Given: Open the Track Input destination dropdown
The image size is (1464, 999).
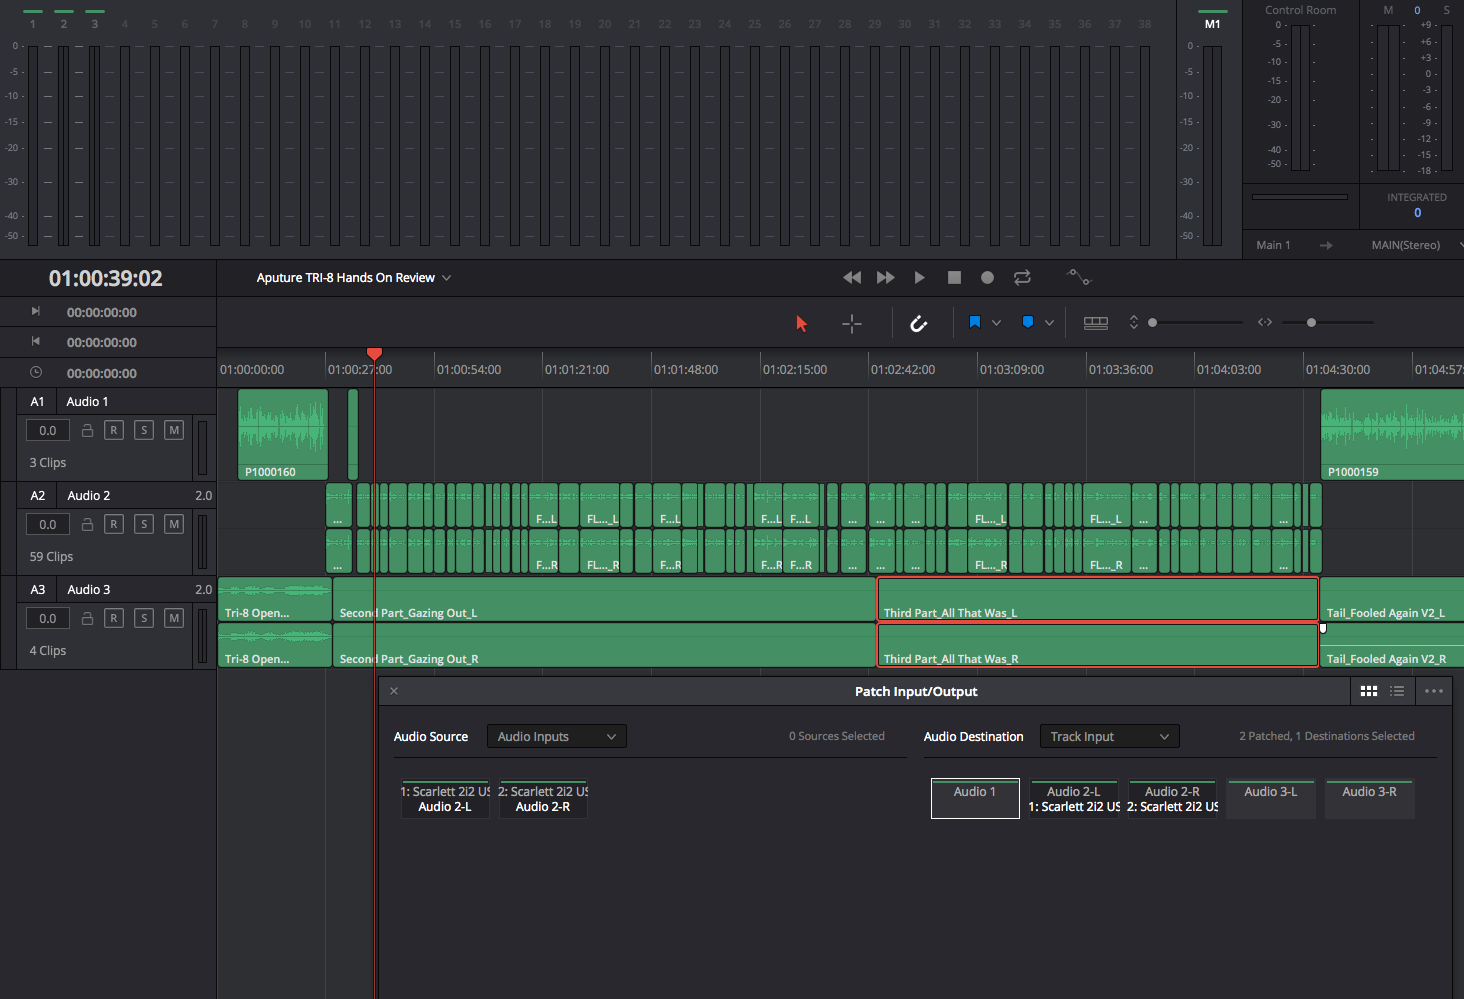Looking at the screenshot, I should tap(1109, 737).
